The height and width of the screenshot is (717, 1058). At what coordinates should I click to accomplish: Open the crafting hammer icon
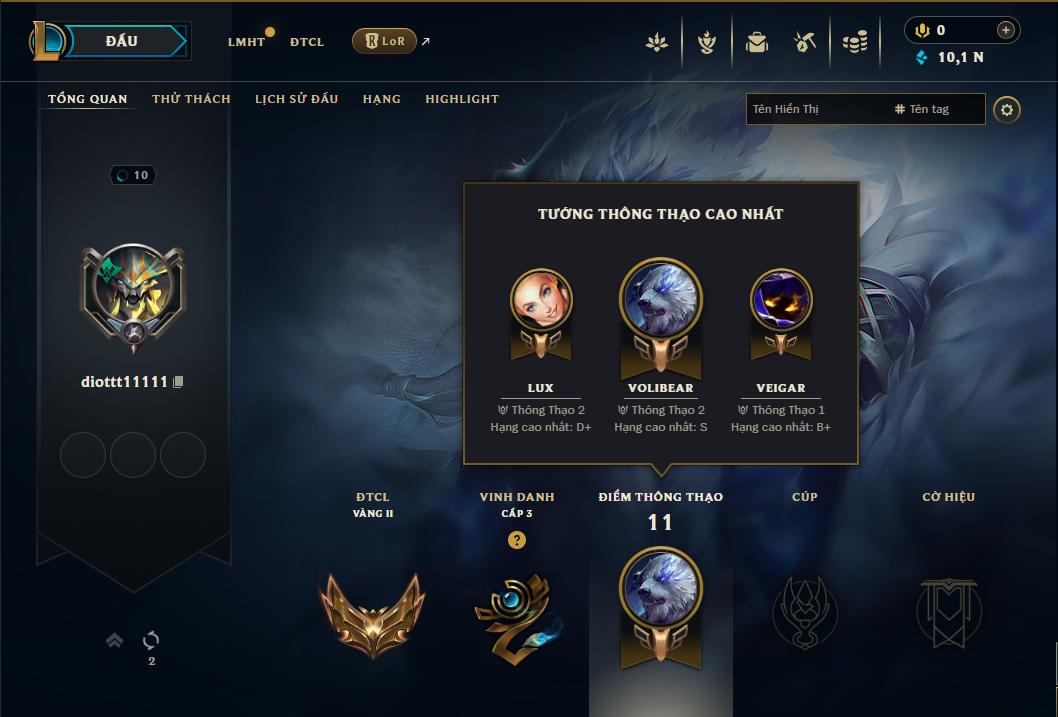click(805, 42)
